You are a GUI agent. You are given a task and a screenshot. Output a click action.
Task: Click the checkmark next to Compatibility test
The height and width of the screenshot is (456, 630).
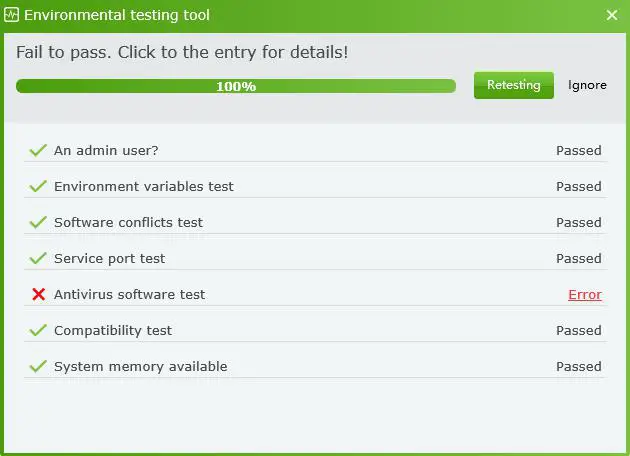point(39,330)
